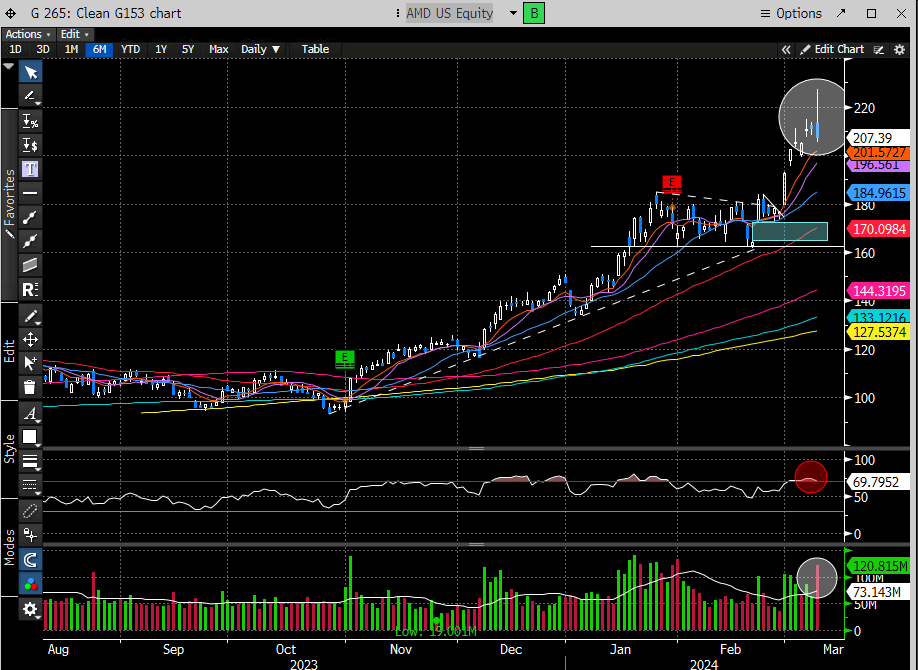Expand the AMD US Equity security dropdown
This screenshot has width=918, height=670.
tap(513, 13)
